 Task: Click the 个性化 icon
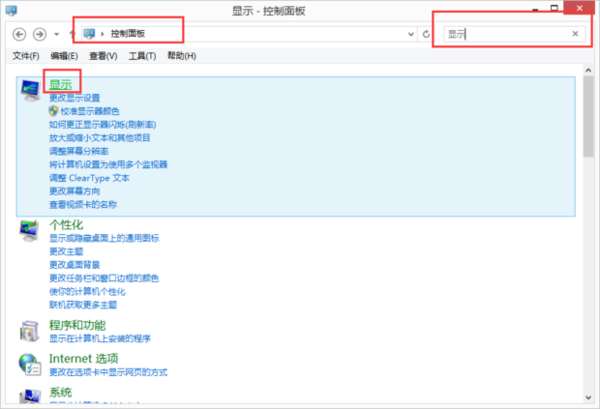tap(29, 230)
